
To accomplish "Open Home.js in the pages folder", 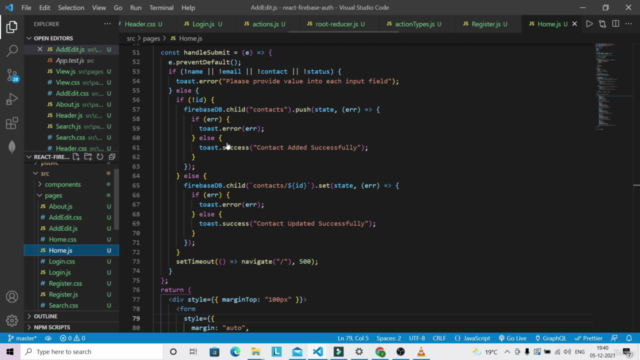I will pyautogui.click(x=71, y=250).
